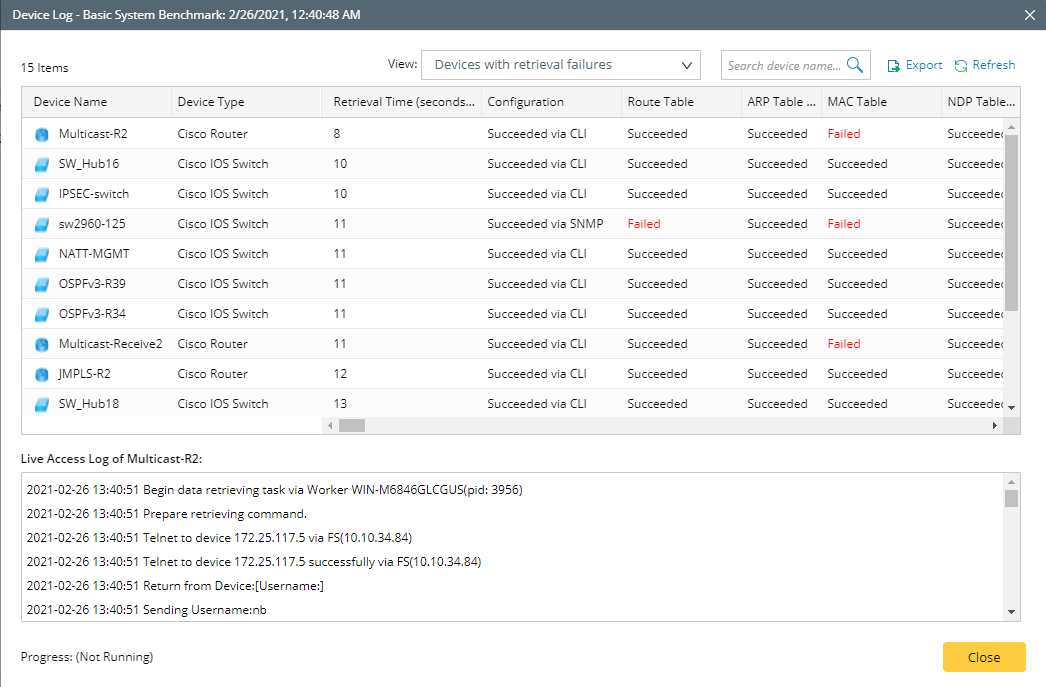Click the Refresh link
The image size is (1046, 687).
point(993,65)
